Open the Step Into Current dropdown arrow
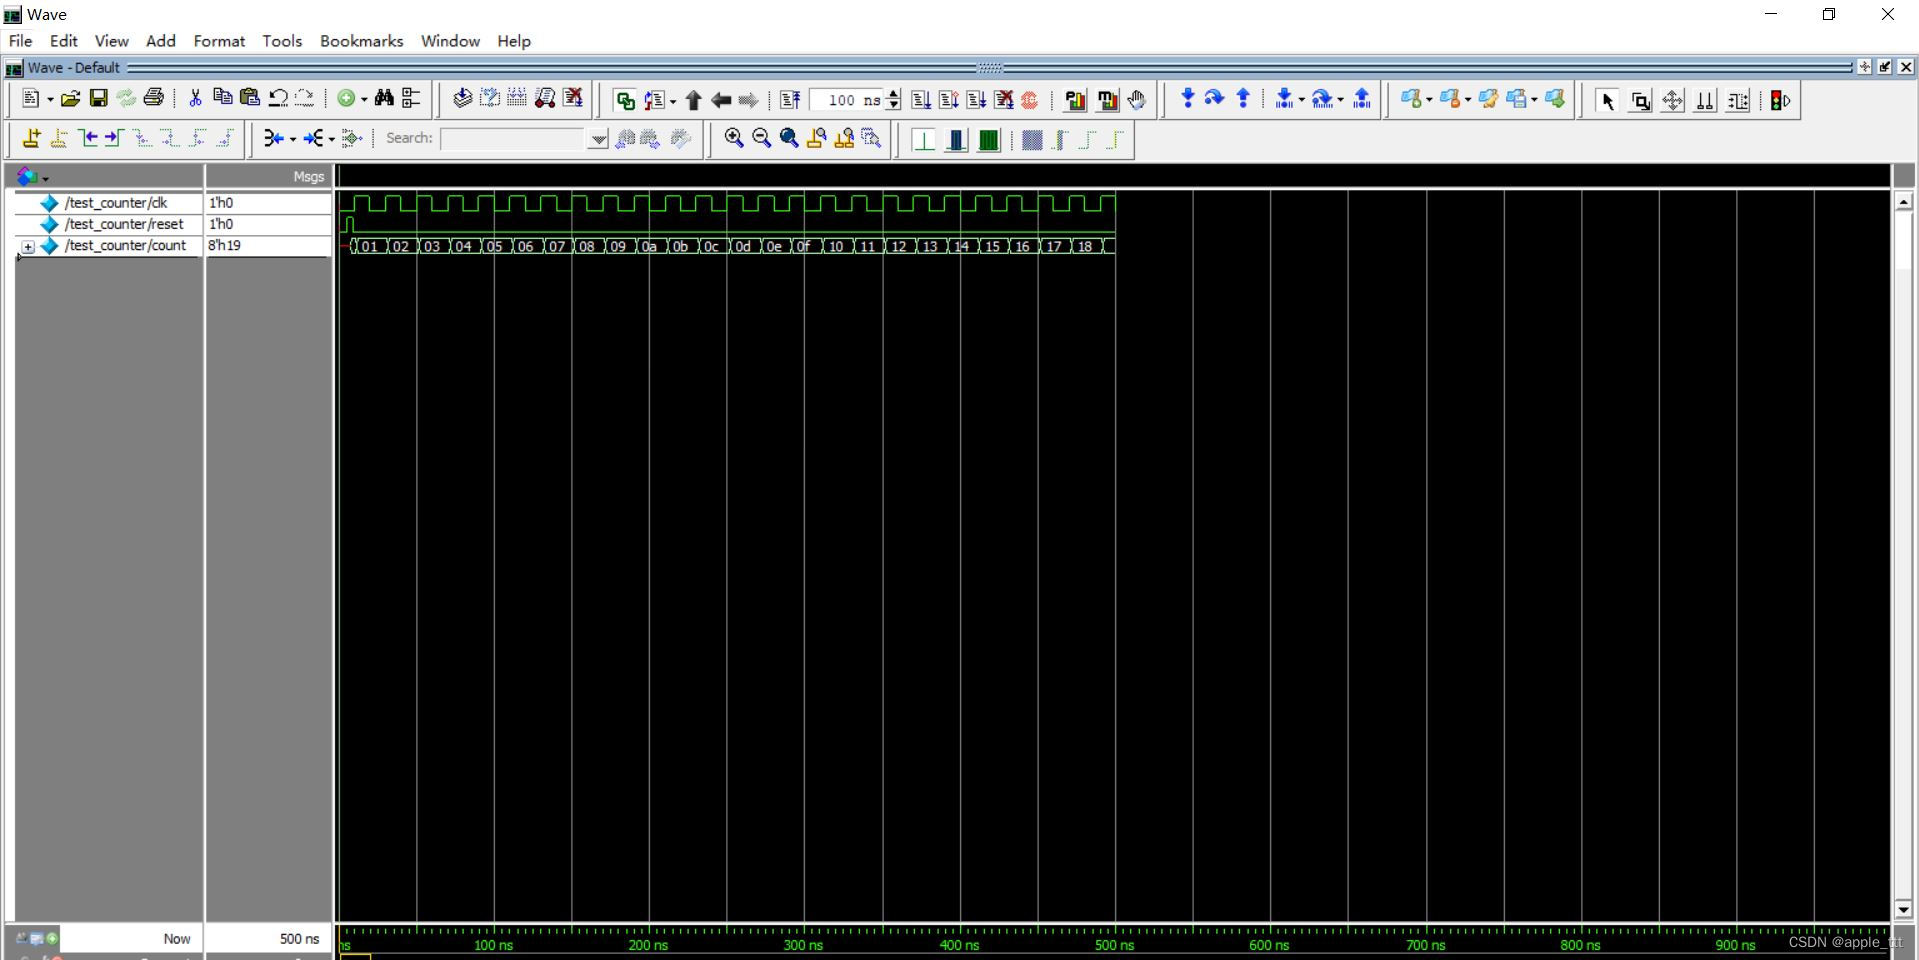This screenshot has width=1919, height=960. (1301, 99)
